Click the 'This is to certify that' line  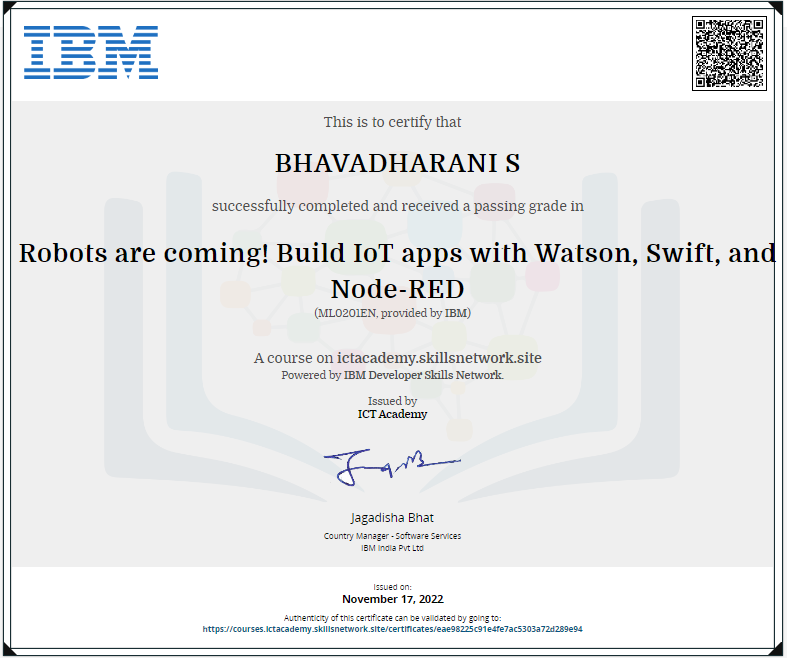pyautogui.click(x=392, y=122)
